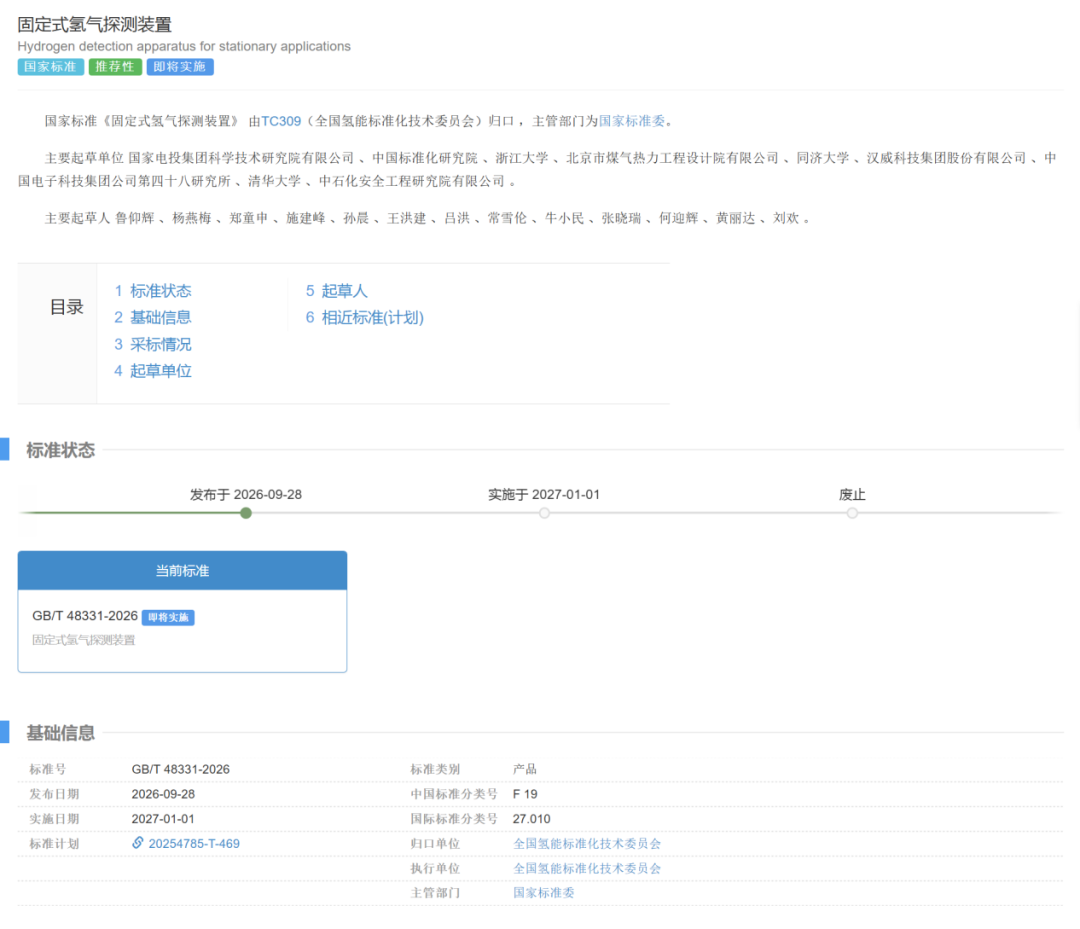Click the 废止 timeline node
Viewport: 1080px width, 929px height.
[x=852, y=513]
